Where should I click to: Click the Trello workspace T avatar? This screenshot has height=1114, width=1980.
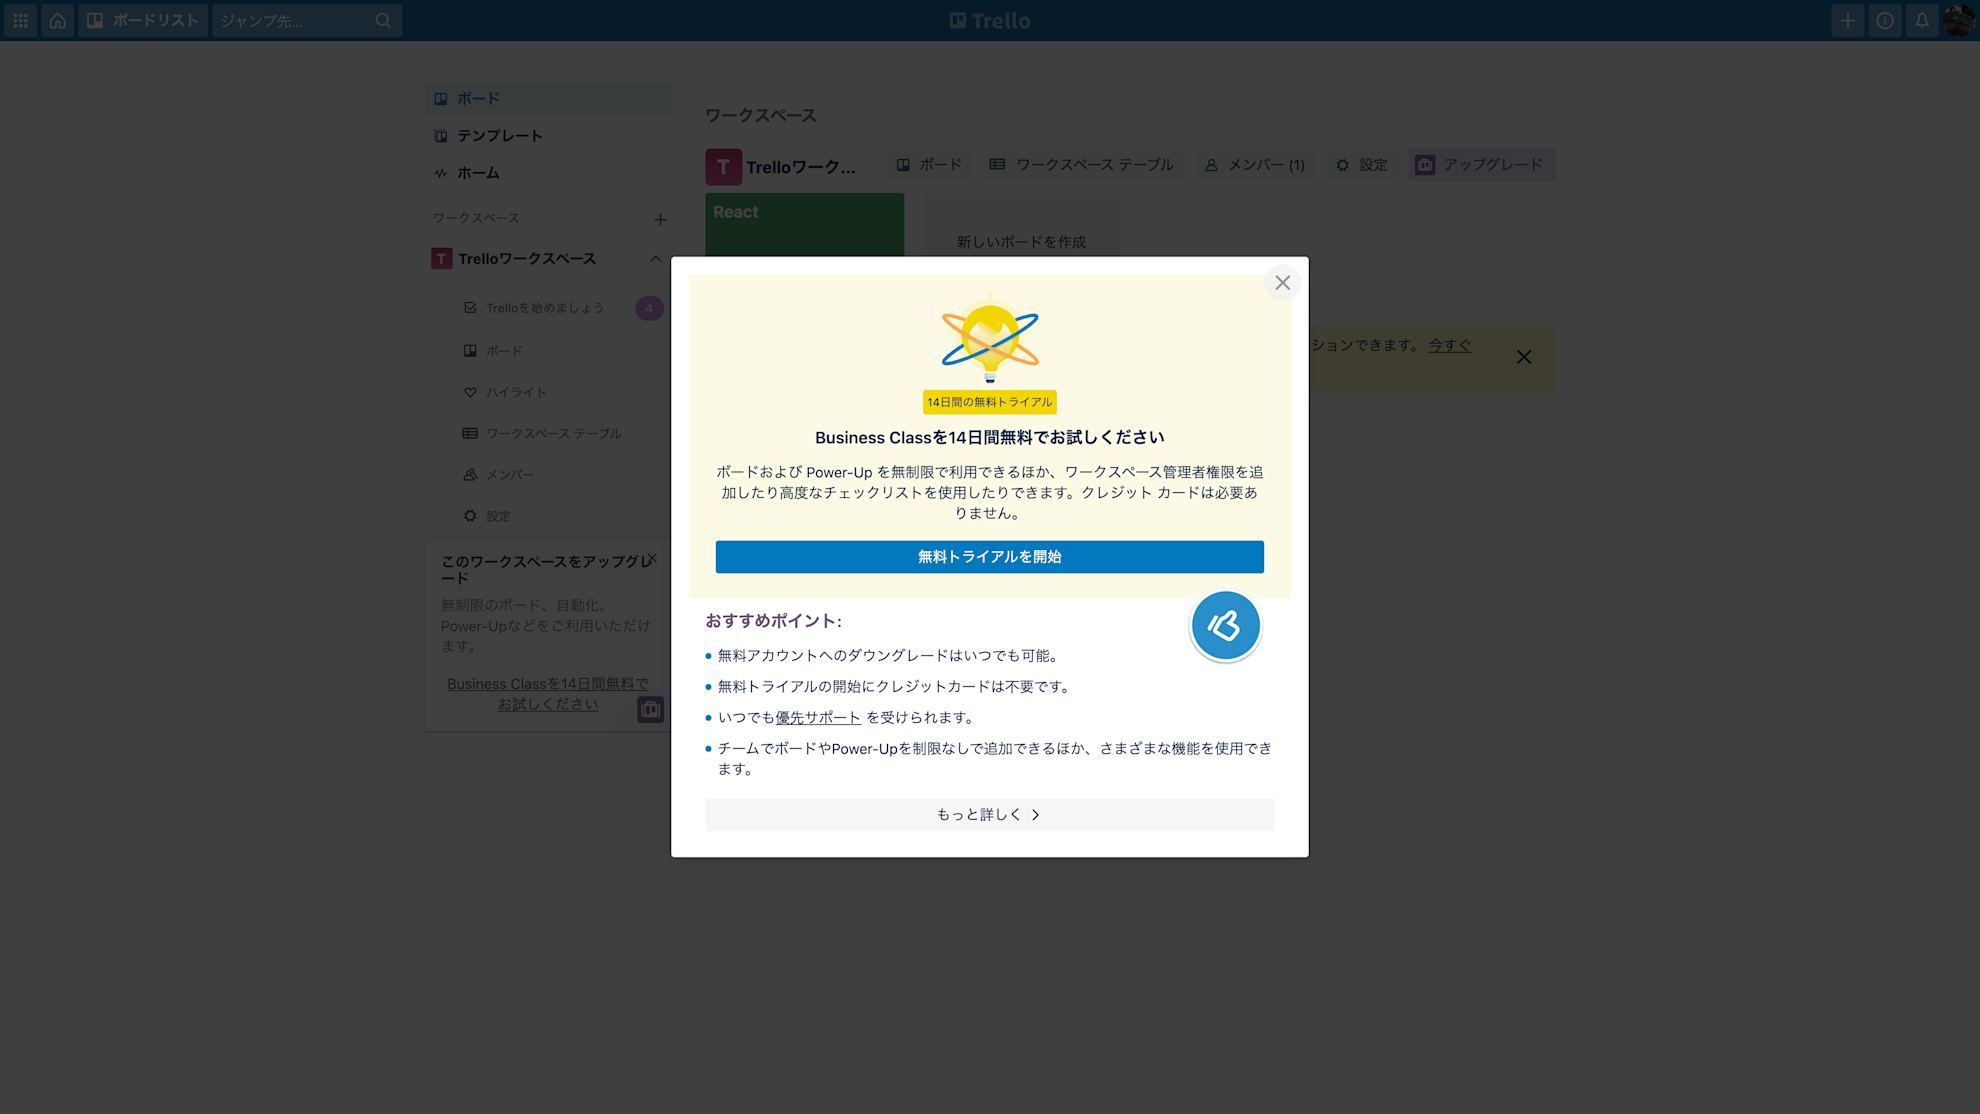[x=723, y=167]
